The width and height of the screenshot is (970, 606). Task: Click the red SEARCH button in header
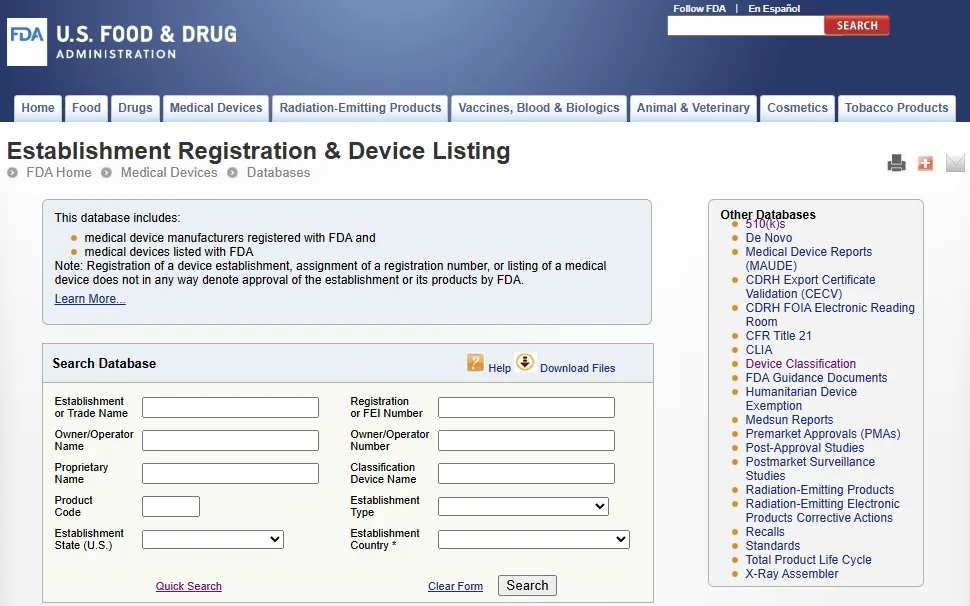856,26
